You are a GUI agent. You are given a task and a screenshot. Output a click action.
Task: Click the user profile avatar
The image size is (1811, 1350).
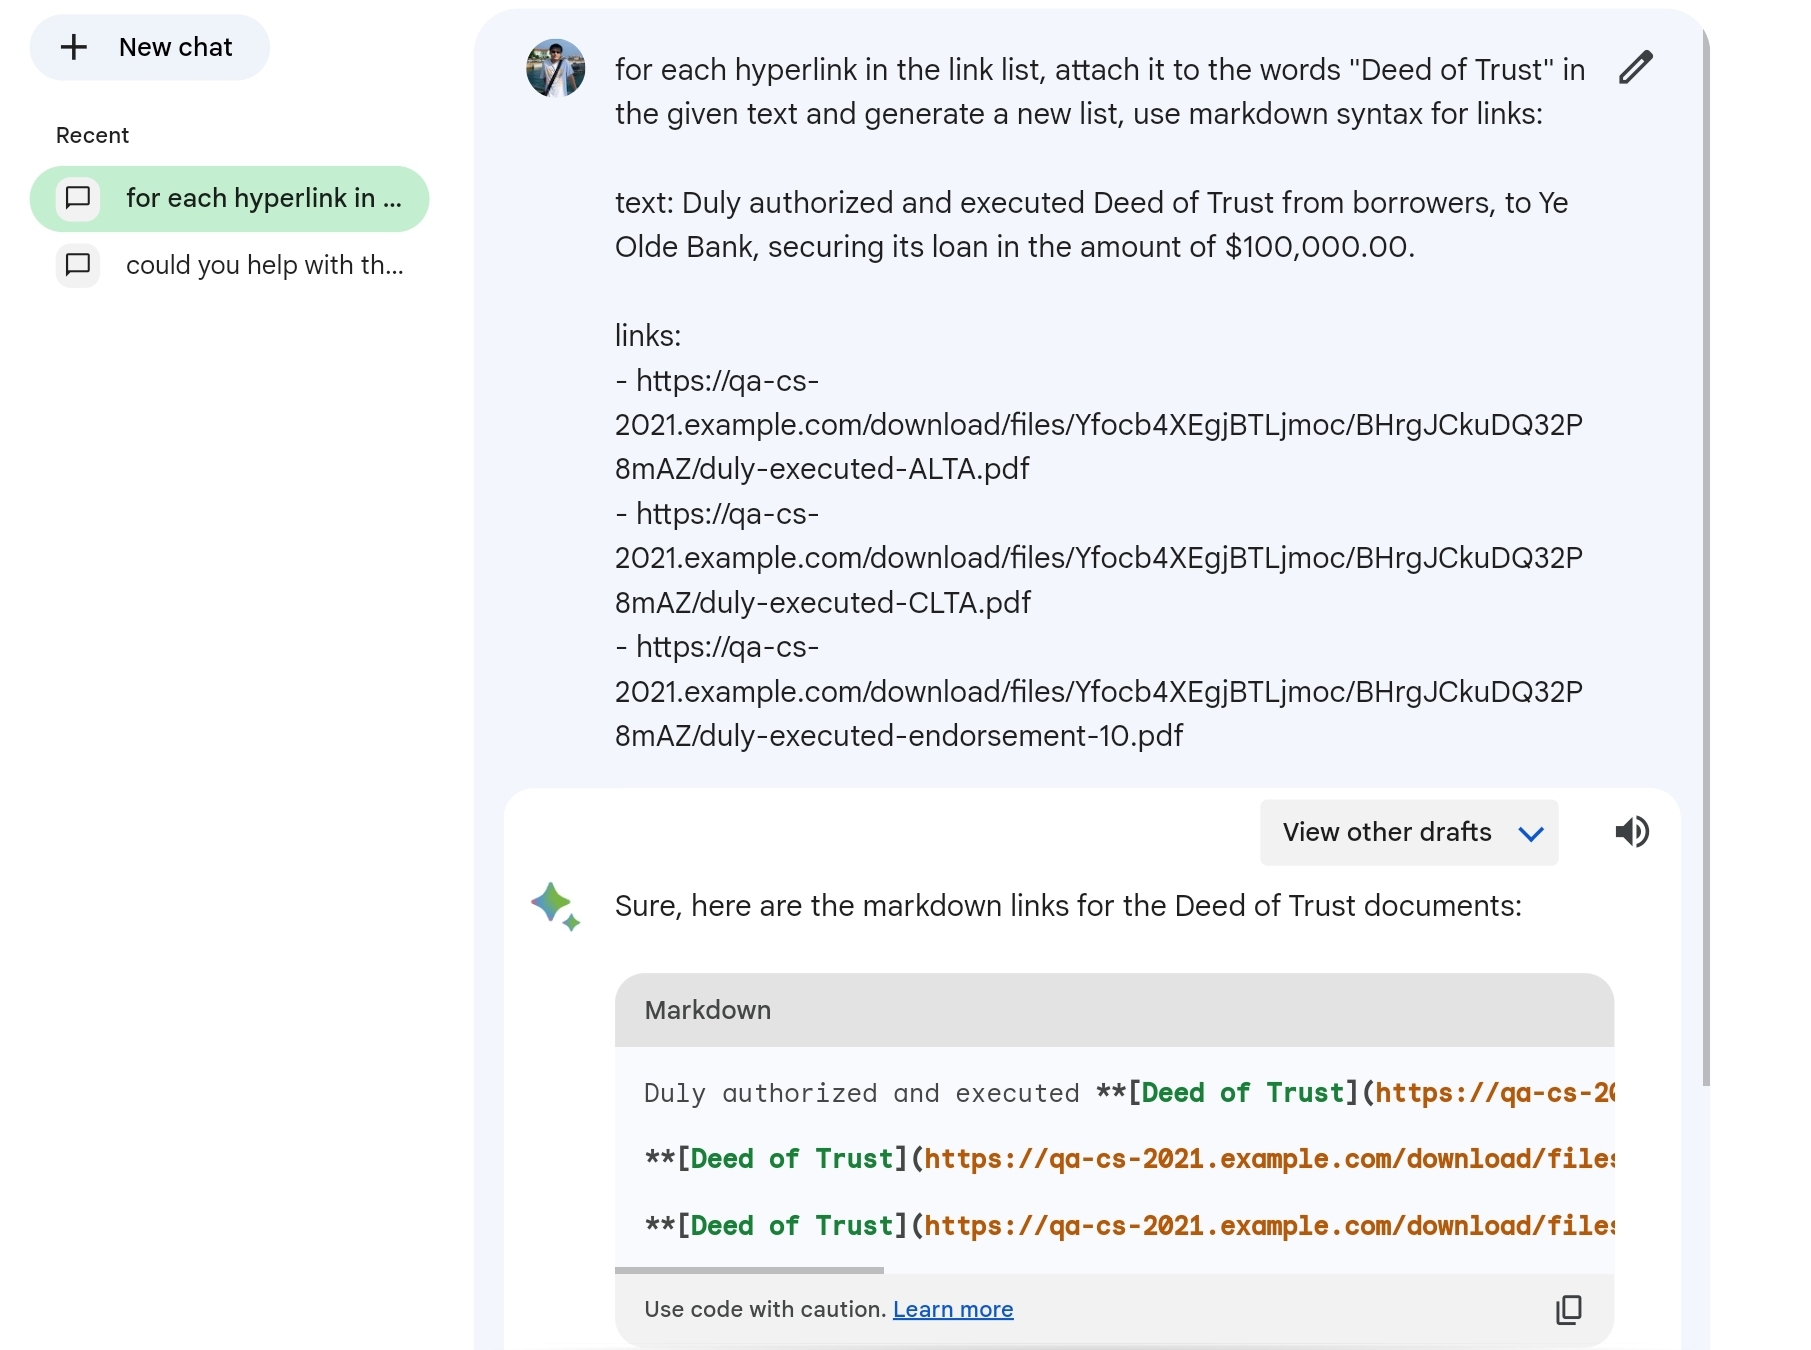tap(556, 68)
